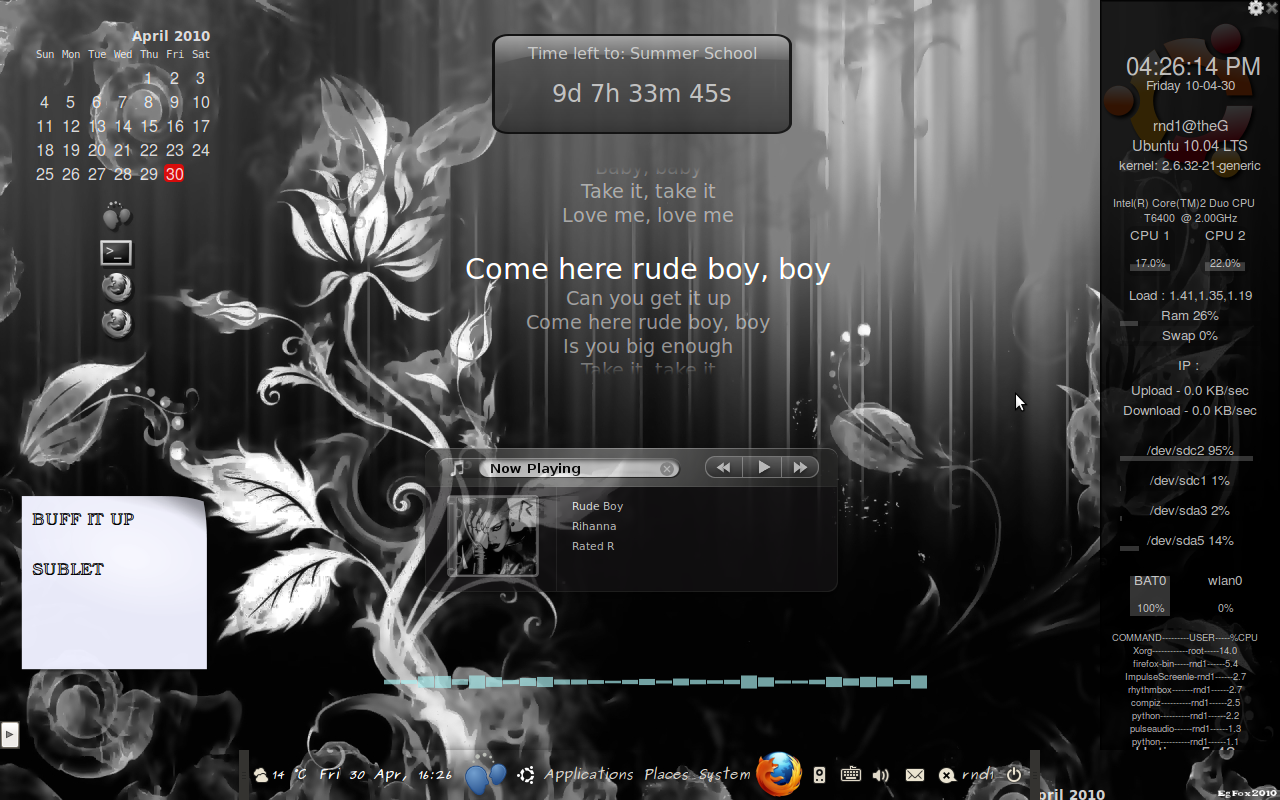Viewport: 1280px width, 800px height.
Task: Click the status icon left of rnd1
Action: 947,775
